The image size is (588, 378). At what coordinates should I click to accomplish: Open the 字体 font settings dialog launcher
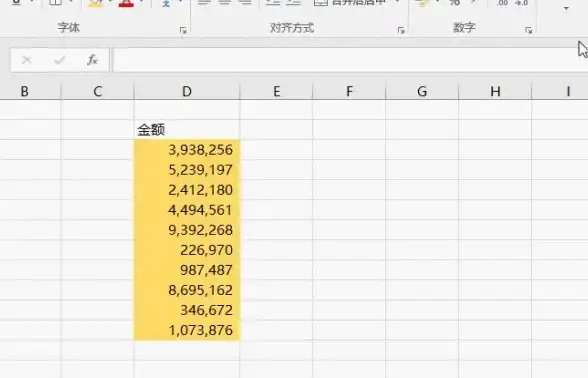click(183, 30)
